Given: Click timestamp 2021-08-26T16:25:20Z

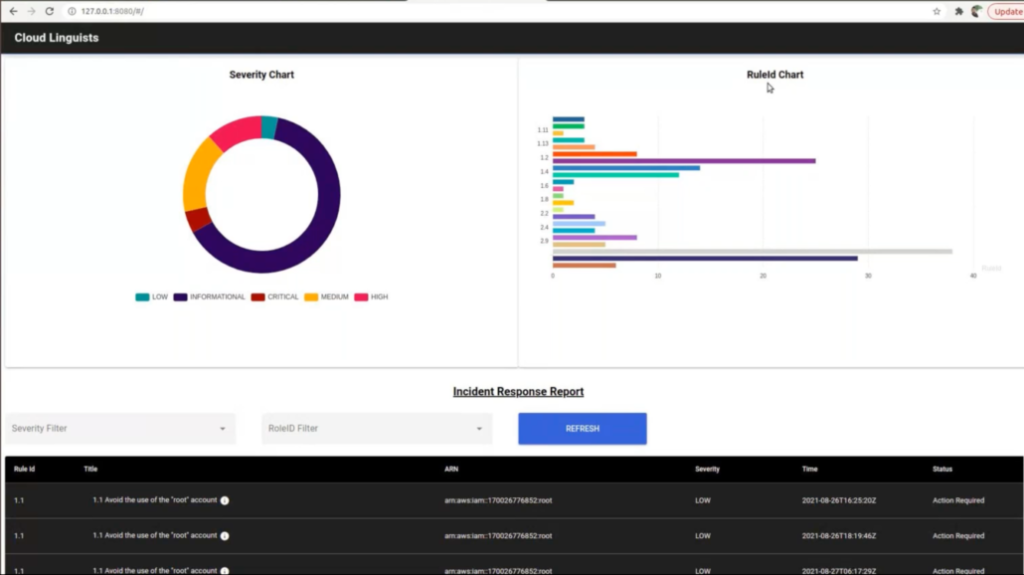Looking at the screenshot, I should (x=839, y=501).
